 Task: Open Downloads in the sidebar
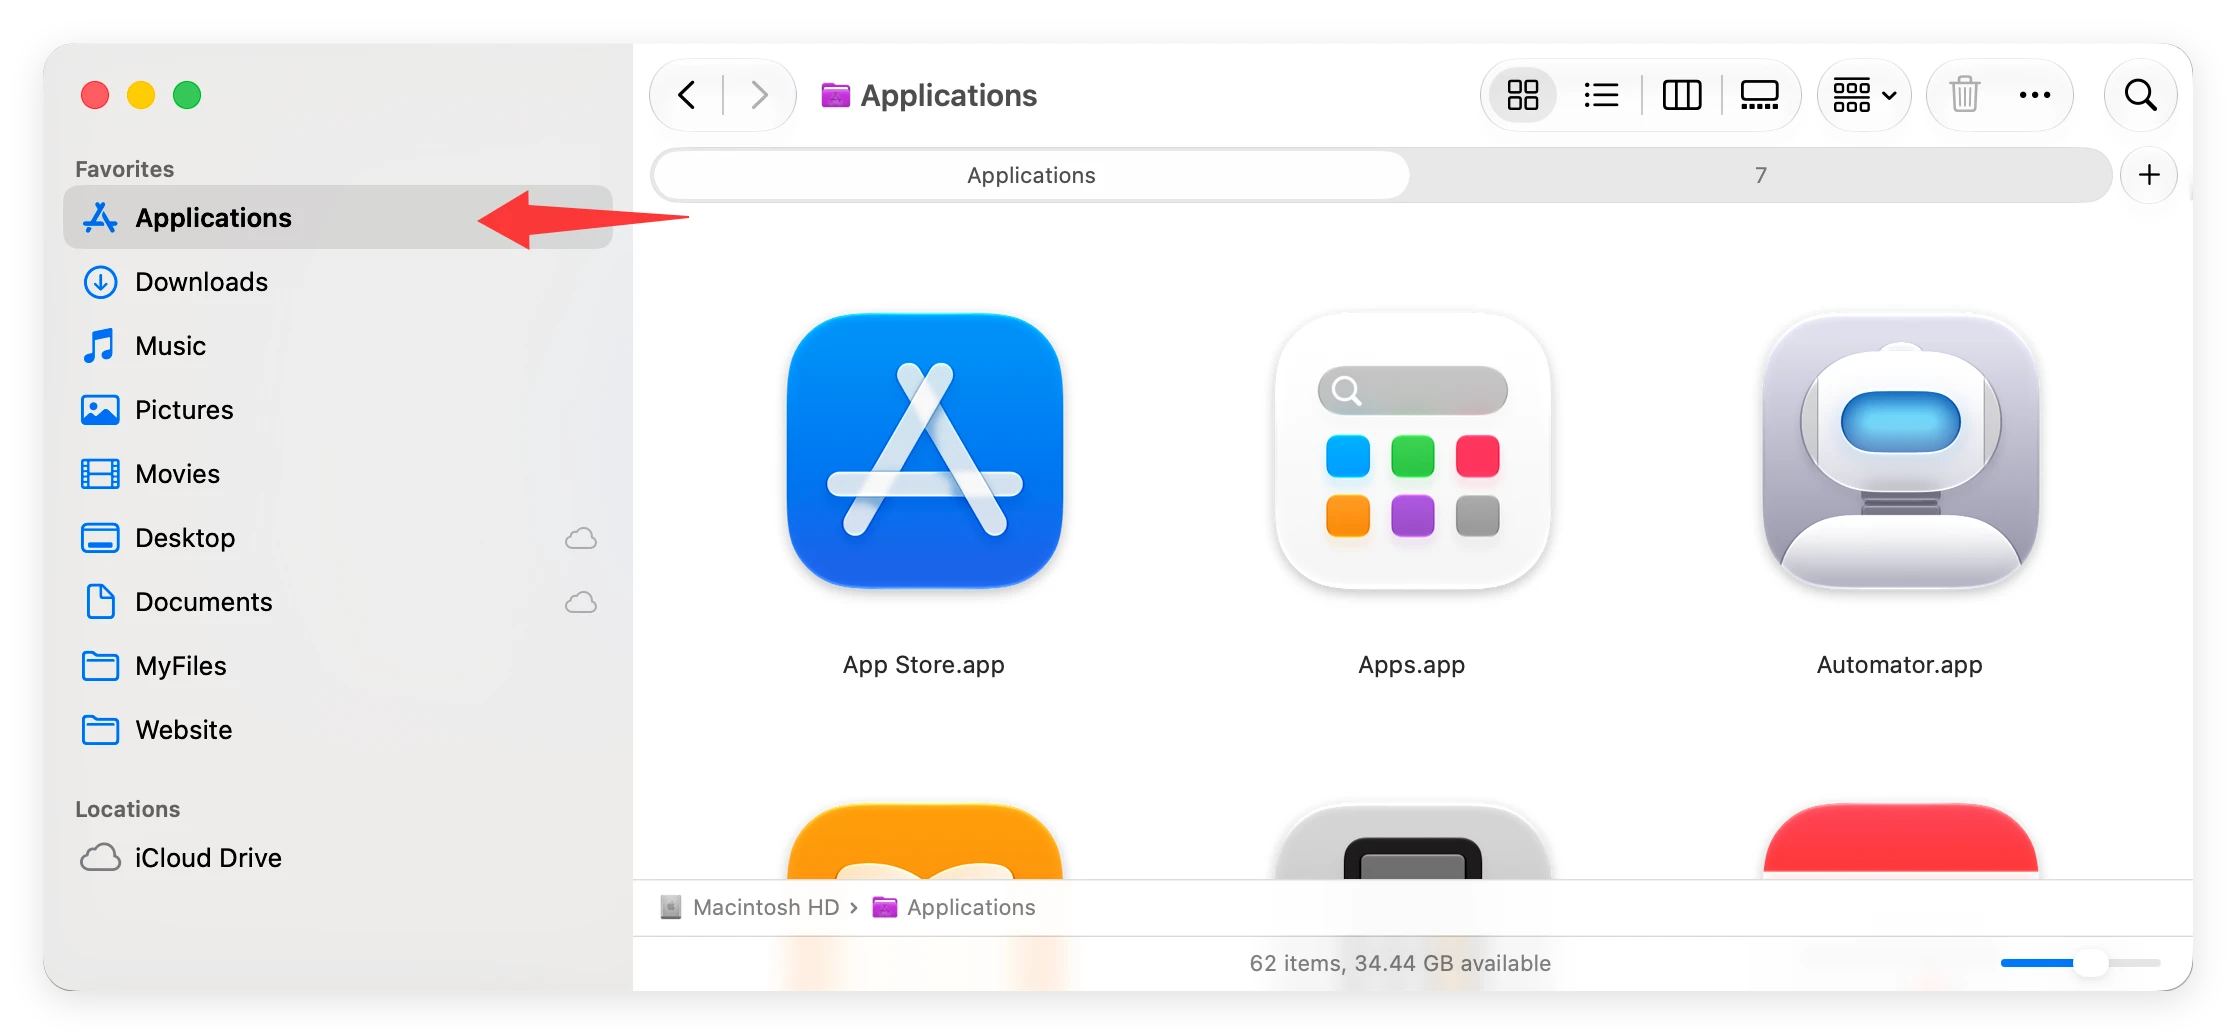(338, 282)
